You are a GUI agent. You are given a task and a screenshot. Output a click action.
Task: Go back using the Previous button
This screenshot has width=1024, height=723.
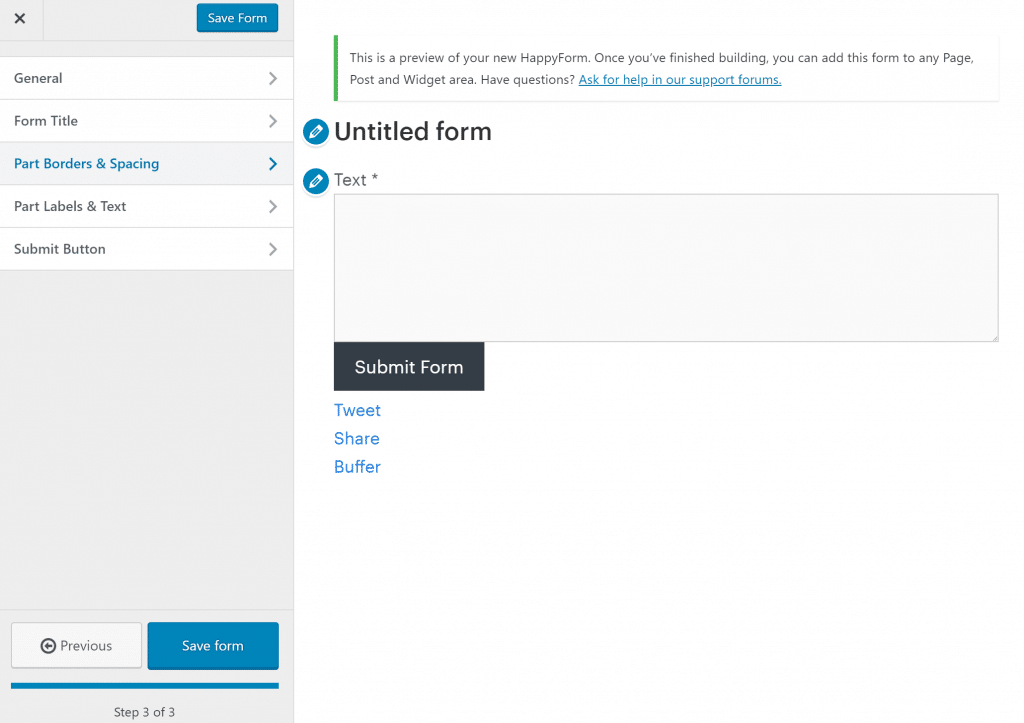tap(76, 645)
